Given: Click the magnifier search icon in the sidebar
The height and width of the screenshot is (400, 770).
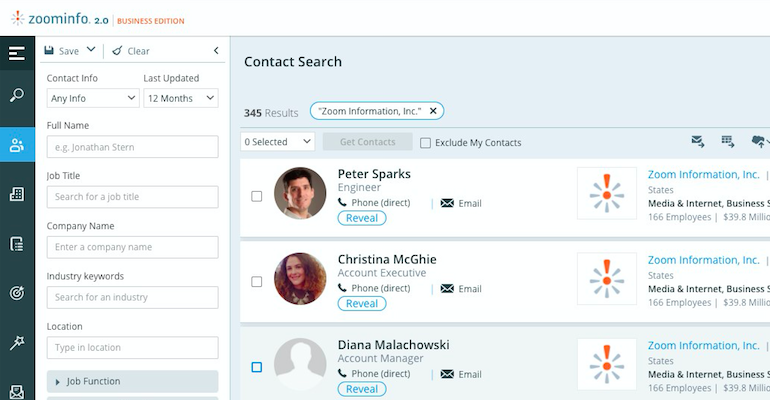Looking at the screenshot, I should click(17, 96).
